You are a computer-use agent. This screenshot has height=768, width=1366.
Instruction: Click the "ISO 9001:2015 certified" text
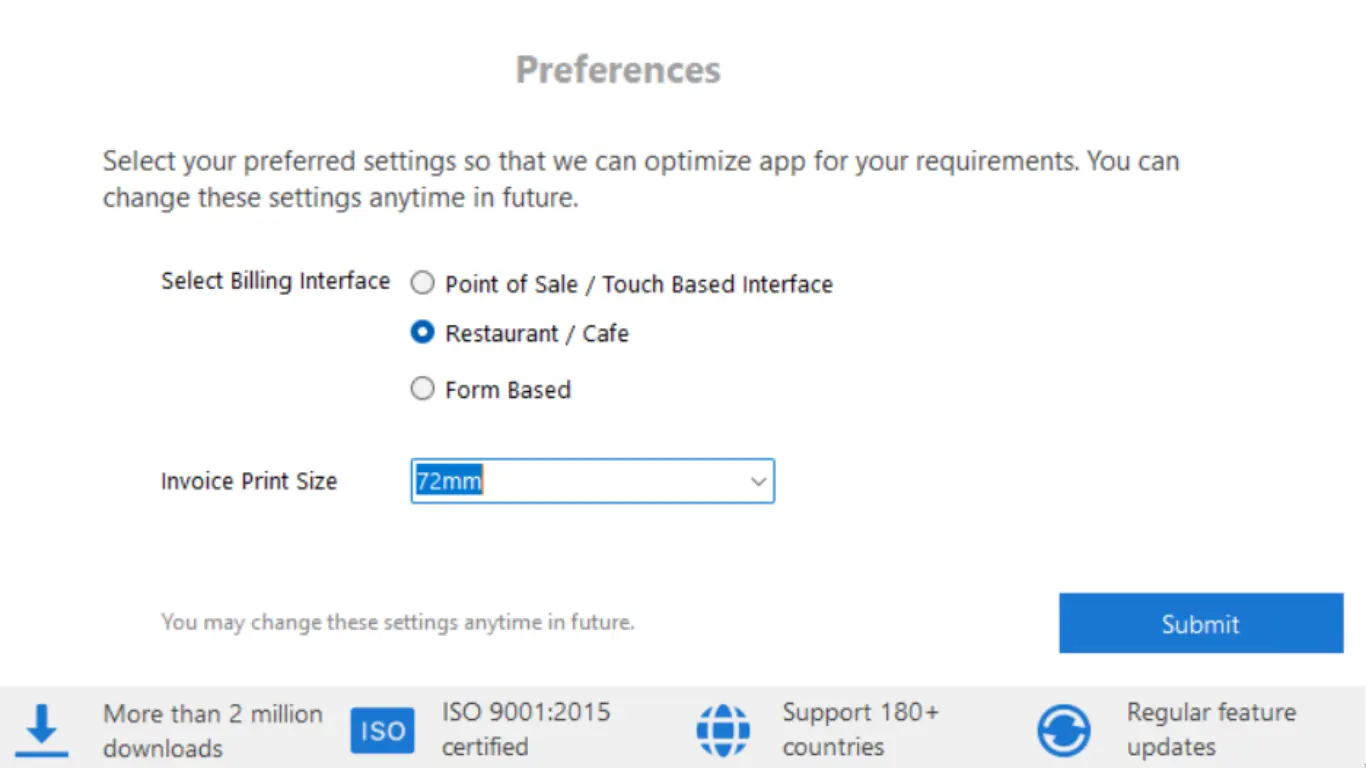(526, 730)
